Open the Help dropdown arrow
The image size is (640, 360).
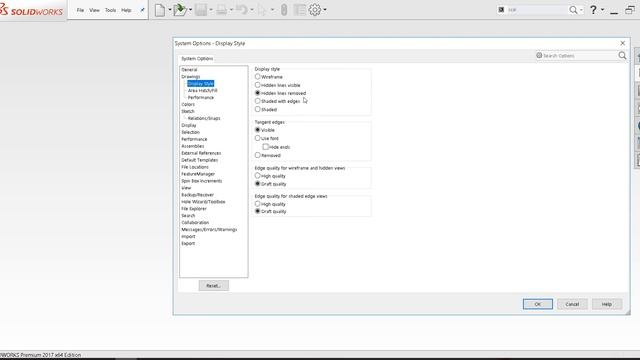point(602,10)
